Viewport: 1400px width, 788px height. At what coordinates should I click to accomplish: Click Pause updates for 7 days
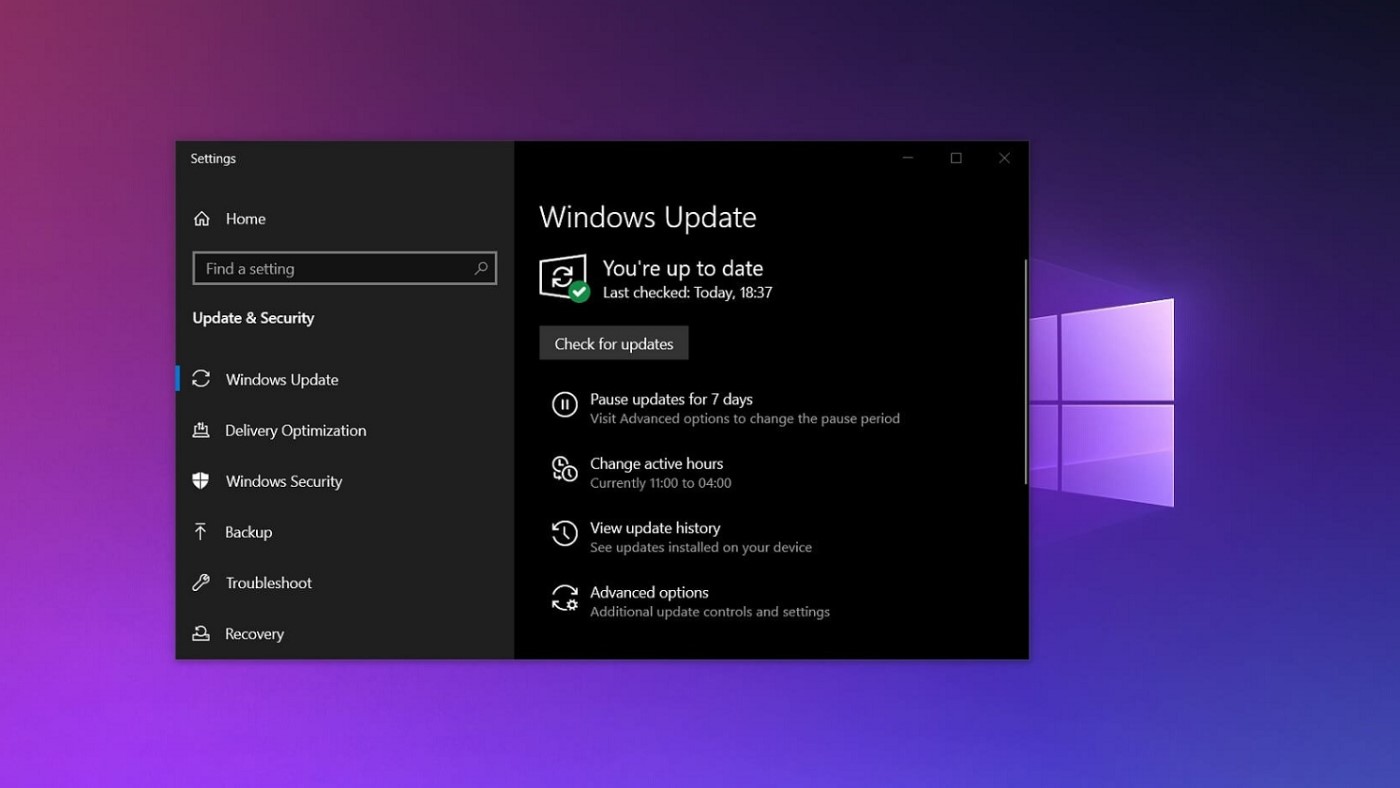click(x=671, y=399)
